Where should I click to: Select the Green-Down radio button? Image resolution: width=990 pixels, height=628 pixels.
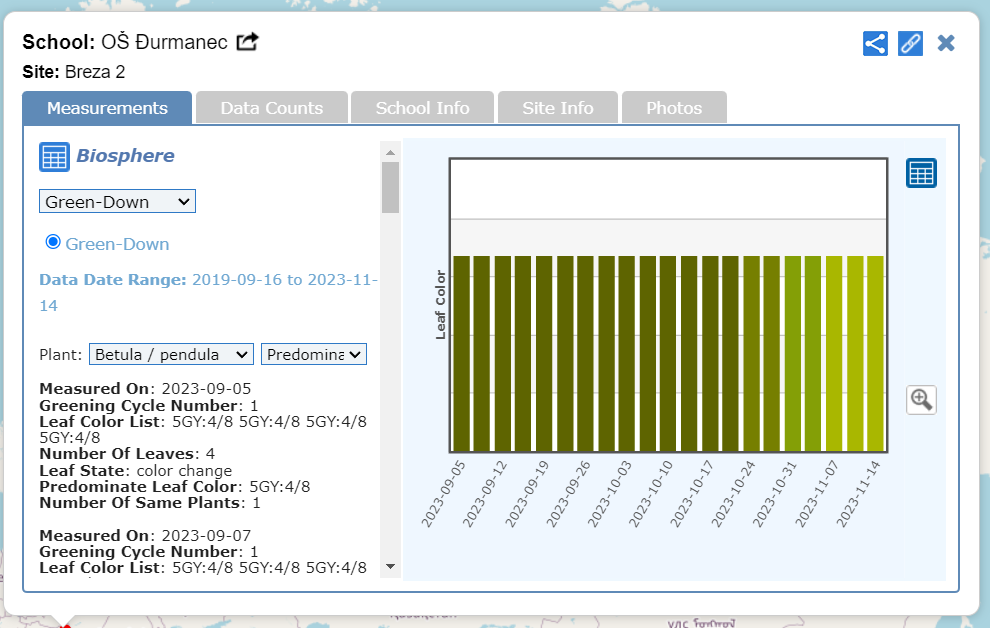[x=54, y=242]
